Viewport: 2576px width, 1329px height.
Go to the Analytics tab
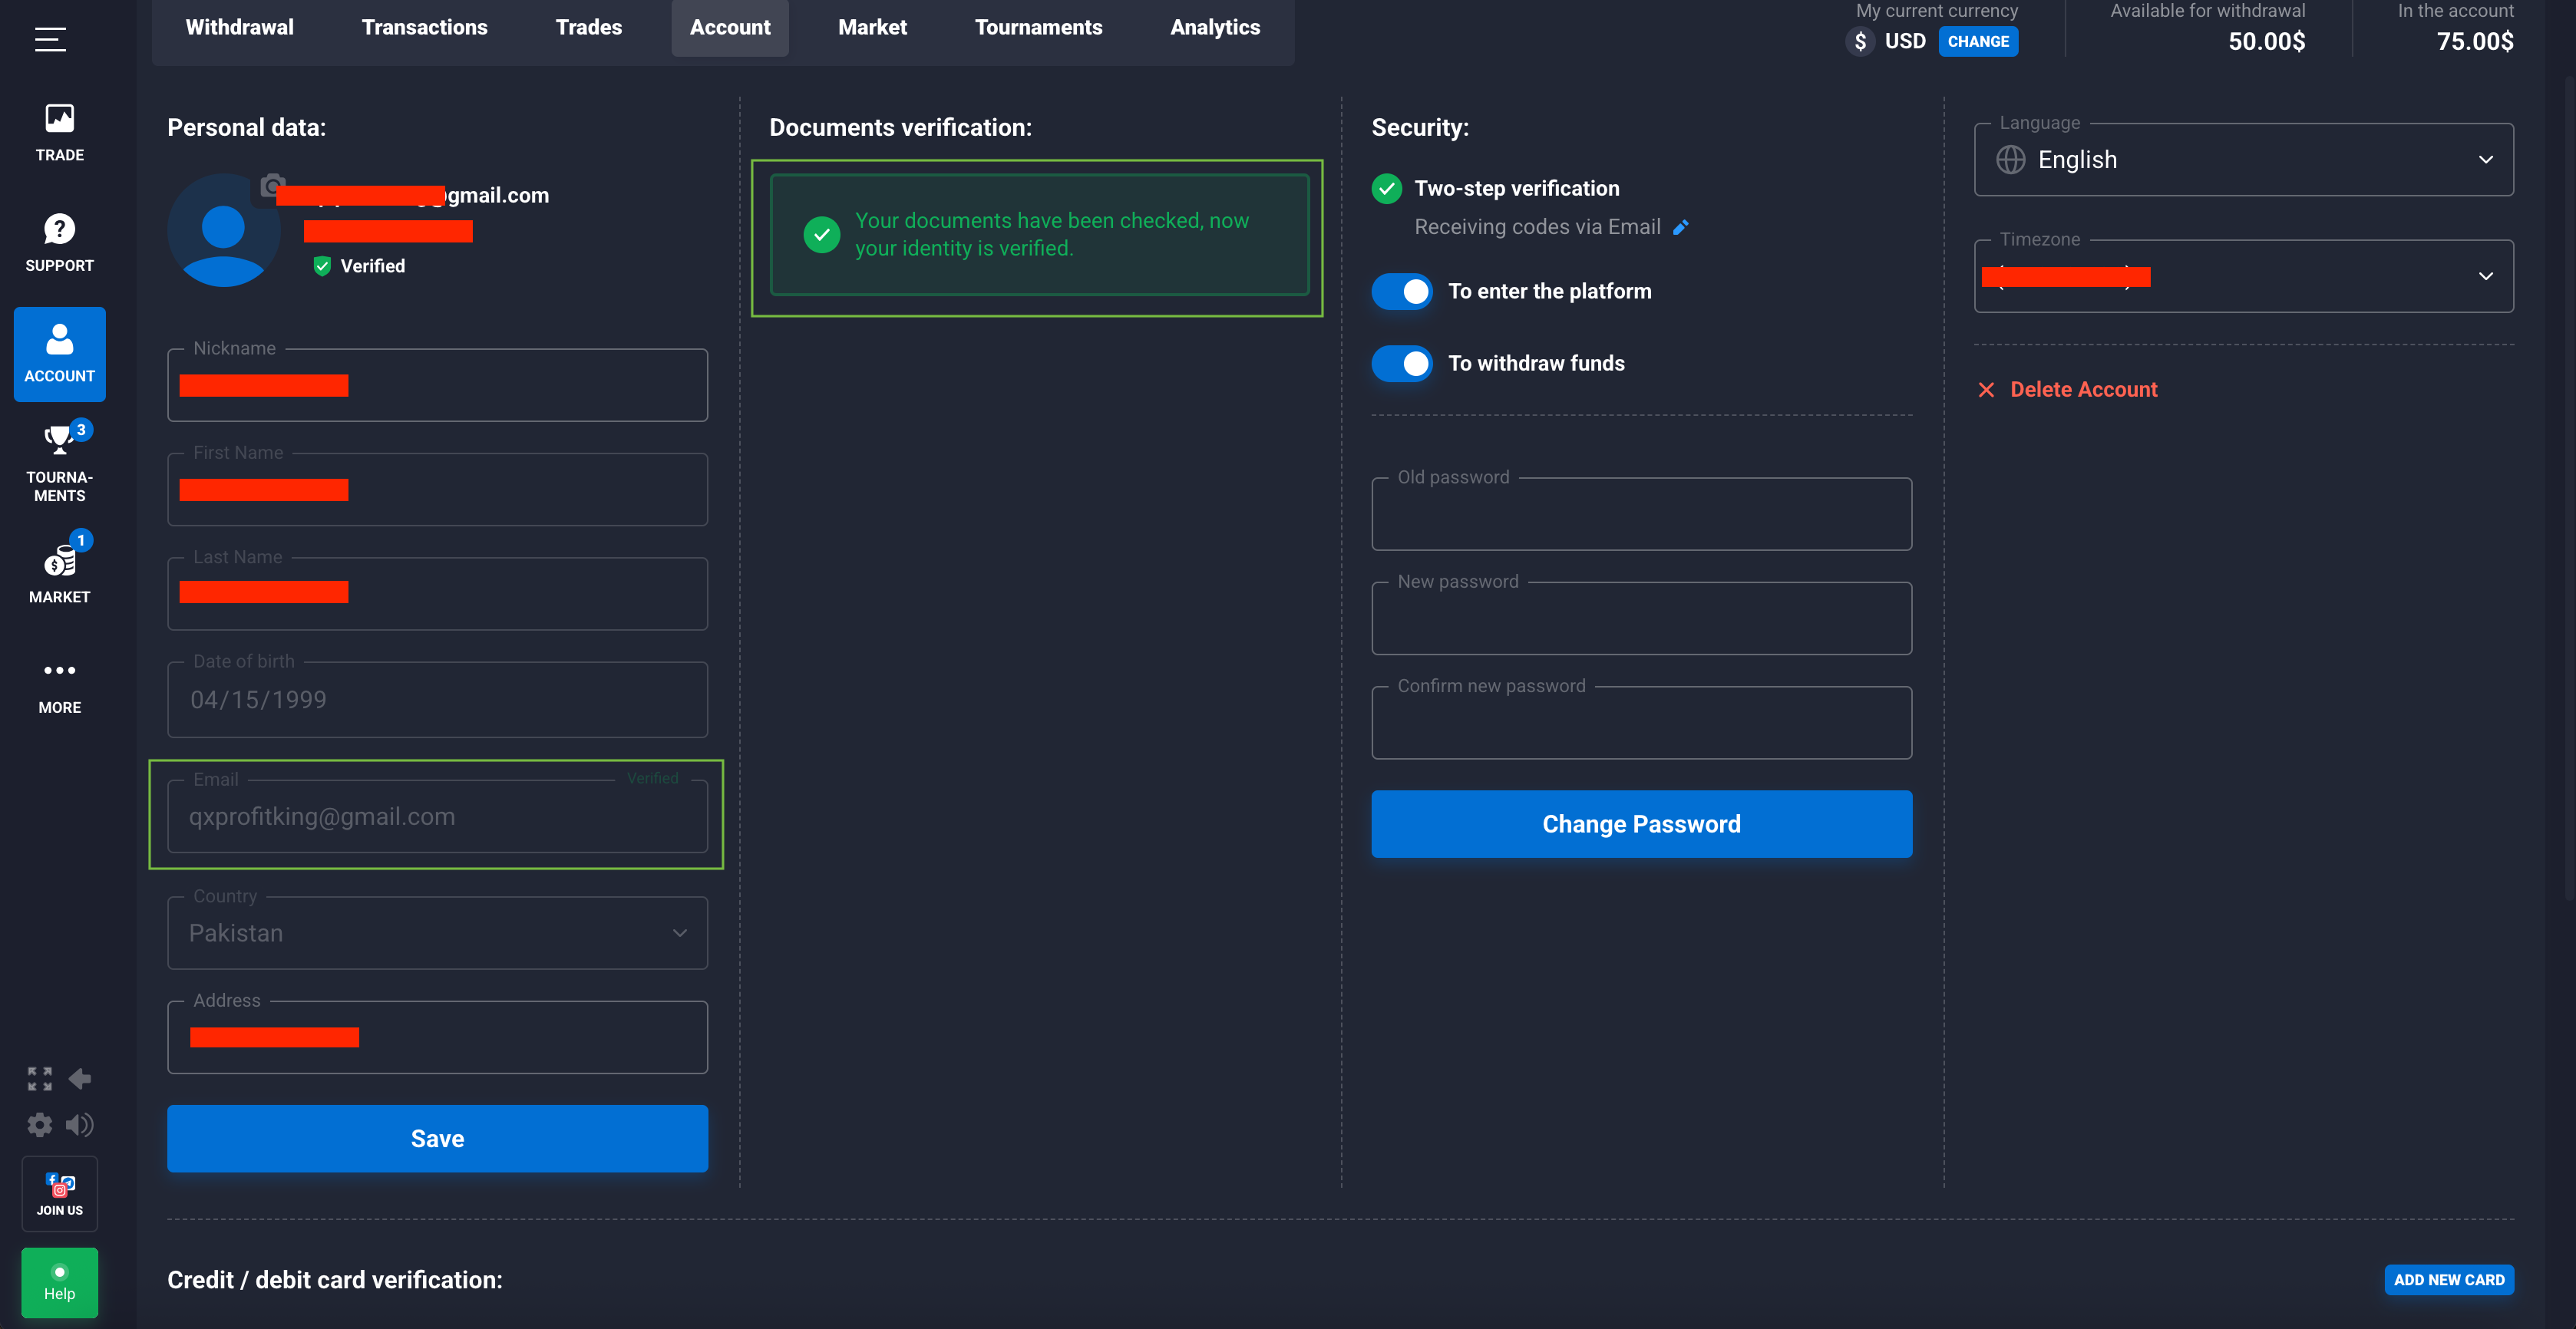click(x=1215, y=28)
